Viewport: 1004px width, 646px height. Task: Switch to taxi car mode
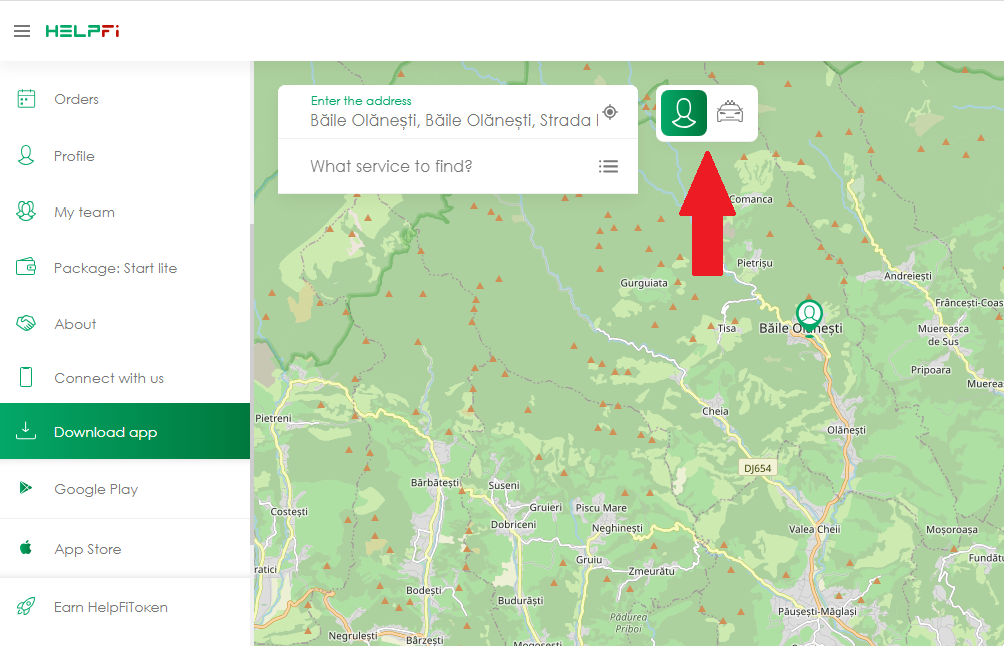click(x=731, y=112)
